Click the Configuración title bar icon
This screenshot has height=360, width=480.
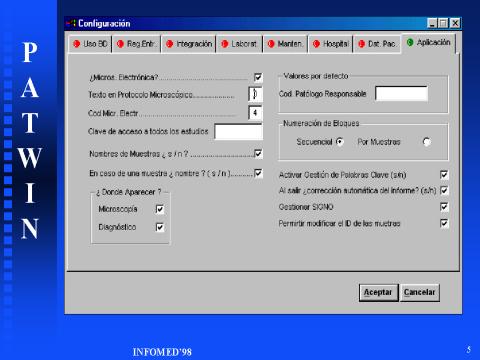[x=71, y=23]
